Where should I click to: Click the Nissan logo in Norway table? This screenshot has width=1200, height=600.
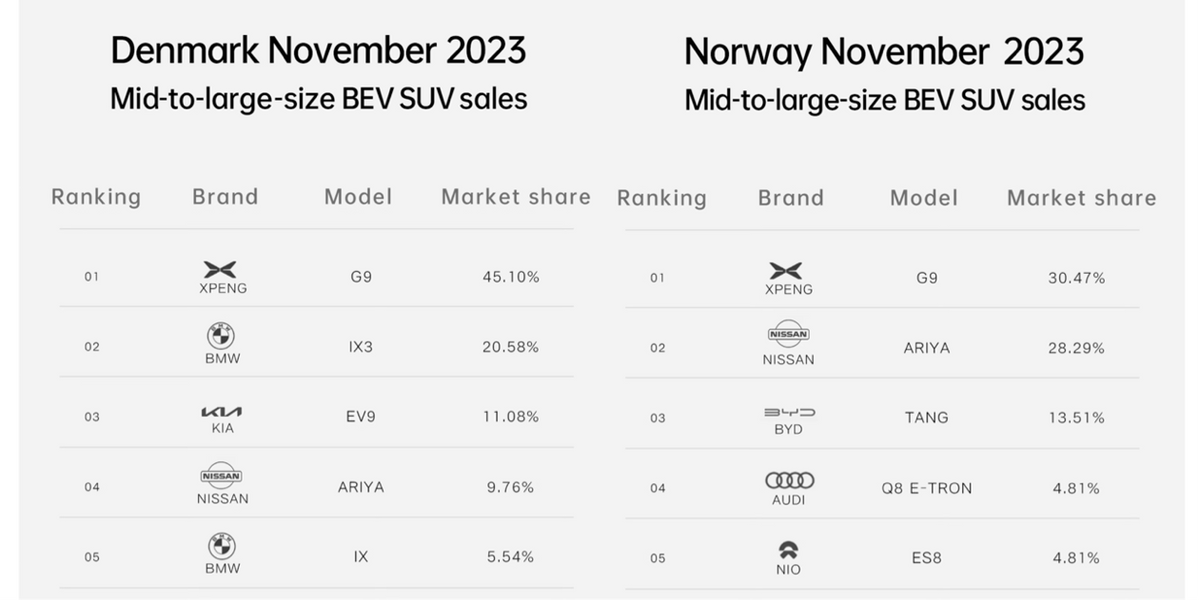pos(788,335)
